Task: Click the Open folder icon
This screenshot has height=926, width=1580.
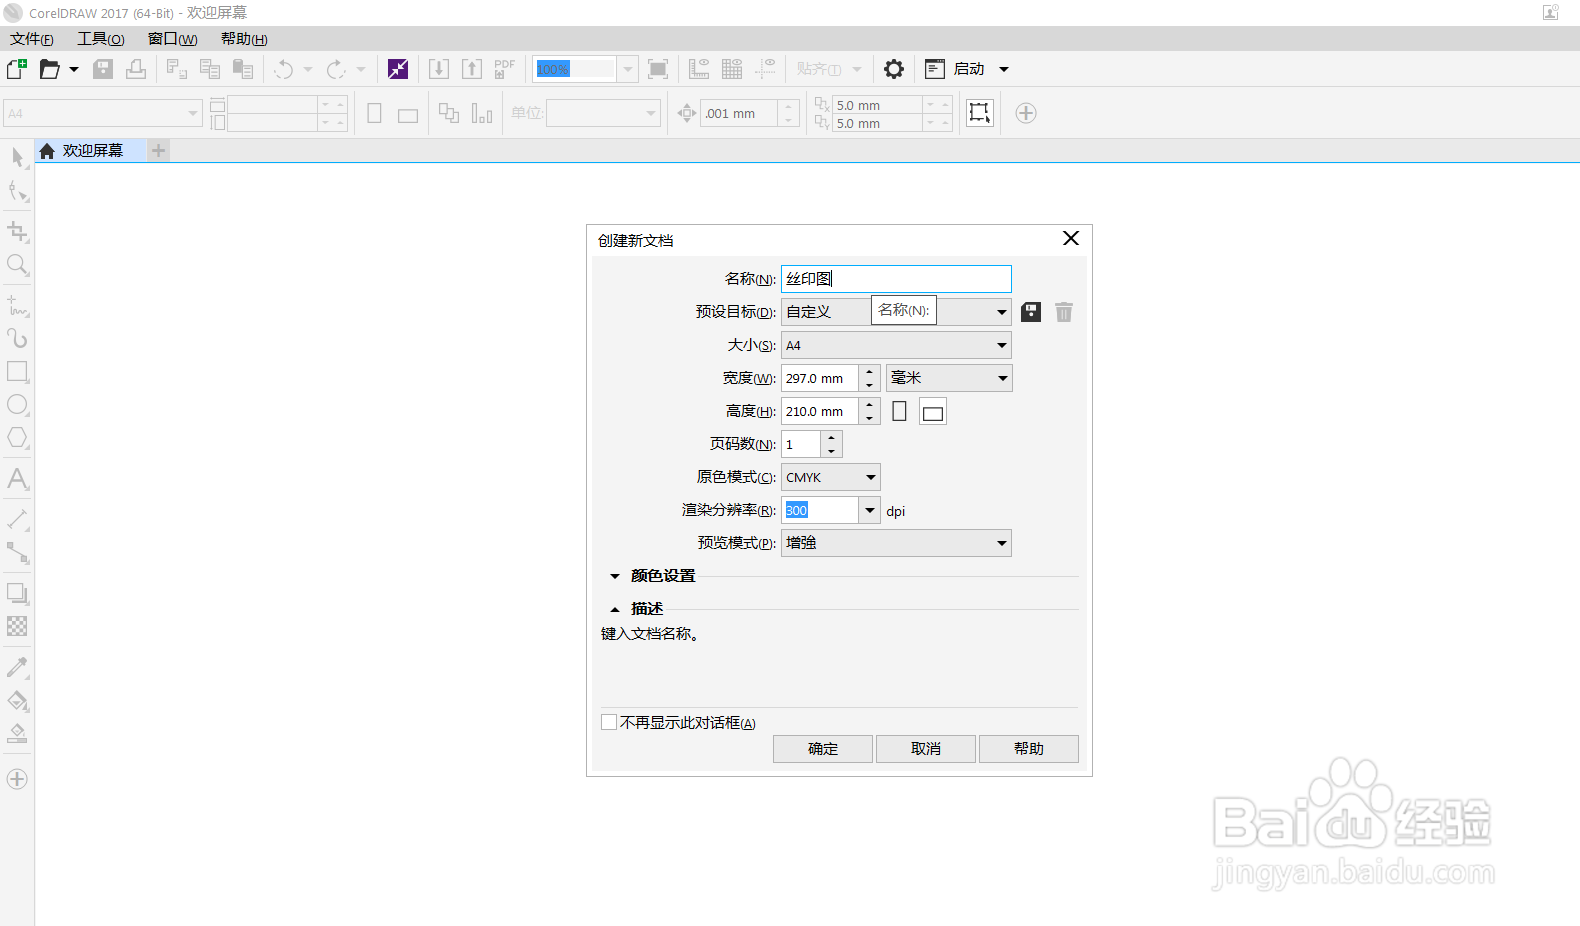Action: pos(50,69)
